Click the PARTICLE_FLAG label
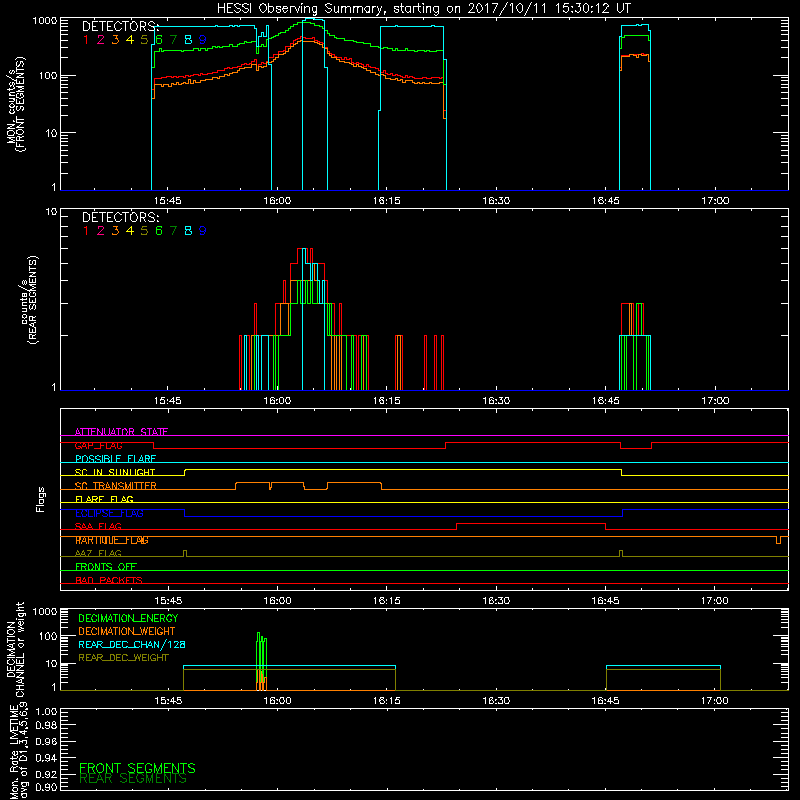800x800 pixels. point(112,540)
